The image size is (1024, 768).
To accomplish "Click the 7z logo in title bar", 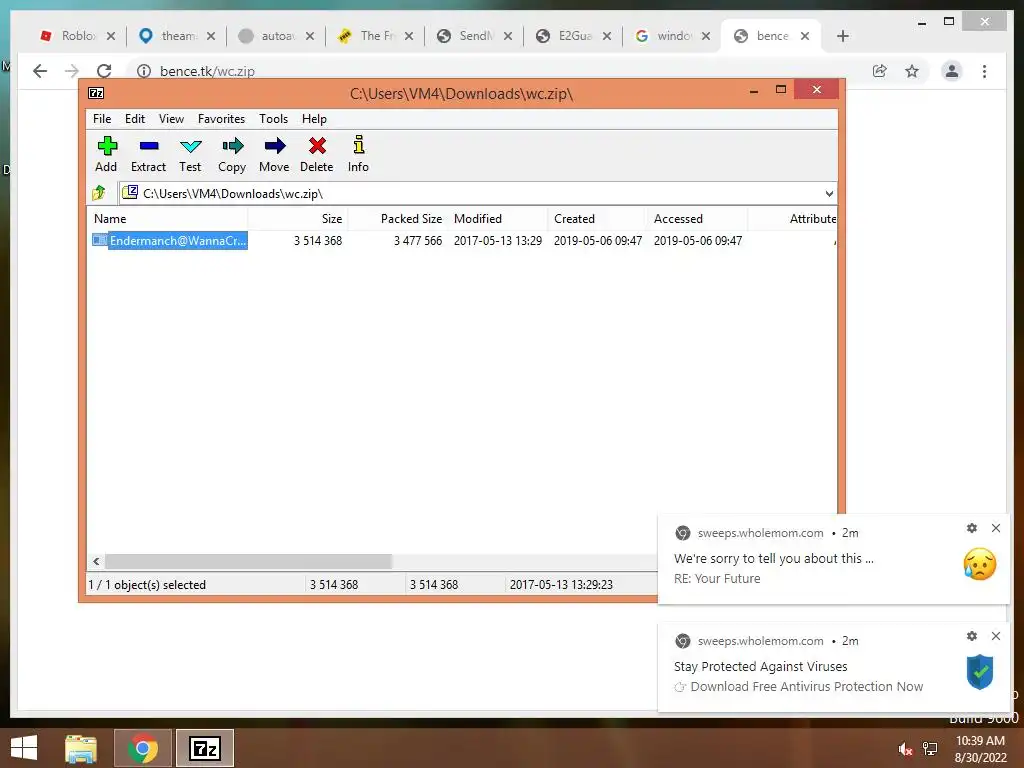I will tap(96, 93).
